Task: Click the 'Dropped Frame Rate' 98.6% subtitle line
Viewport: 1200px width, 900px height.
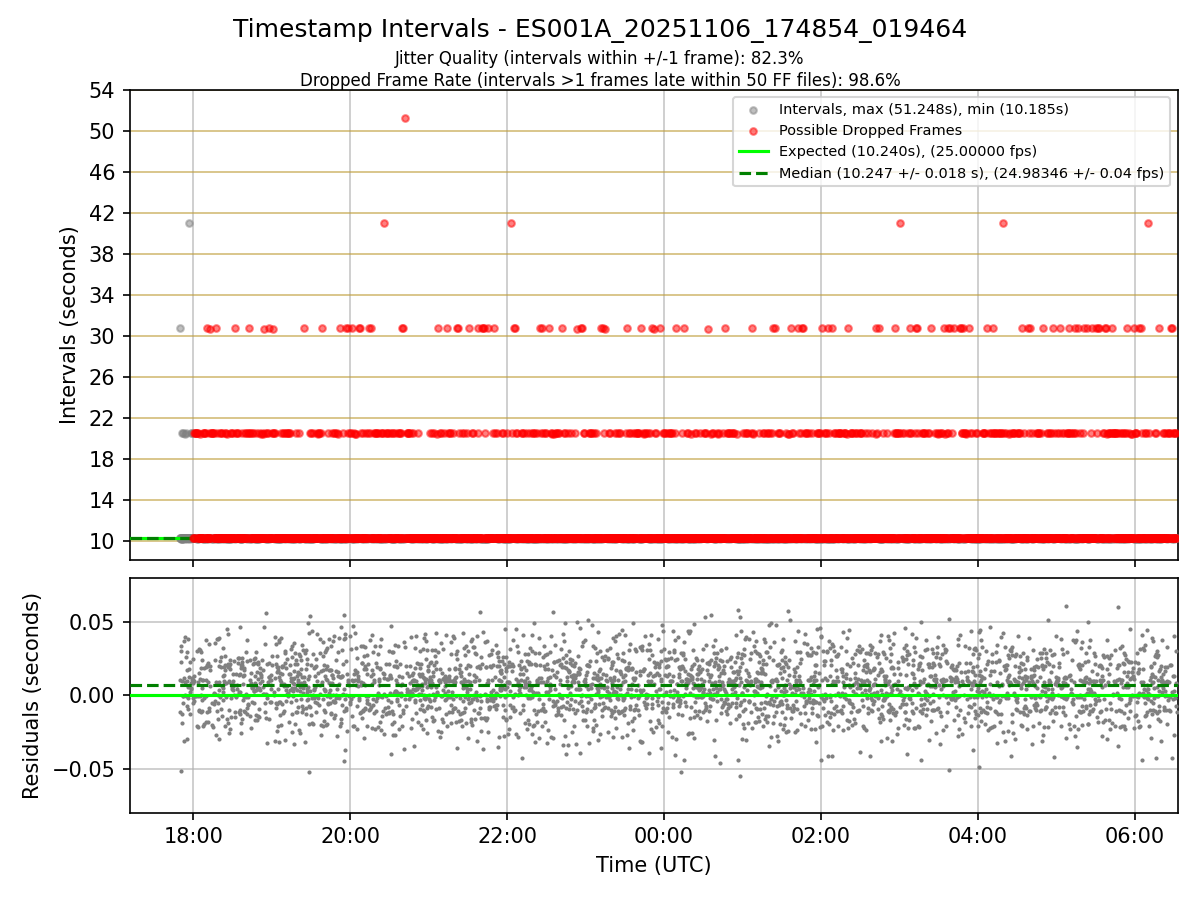Action: click(600, 80)
